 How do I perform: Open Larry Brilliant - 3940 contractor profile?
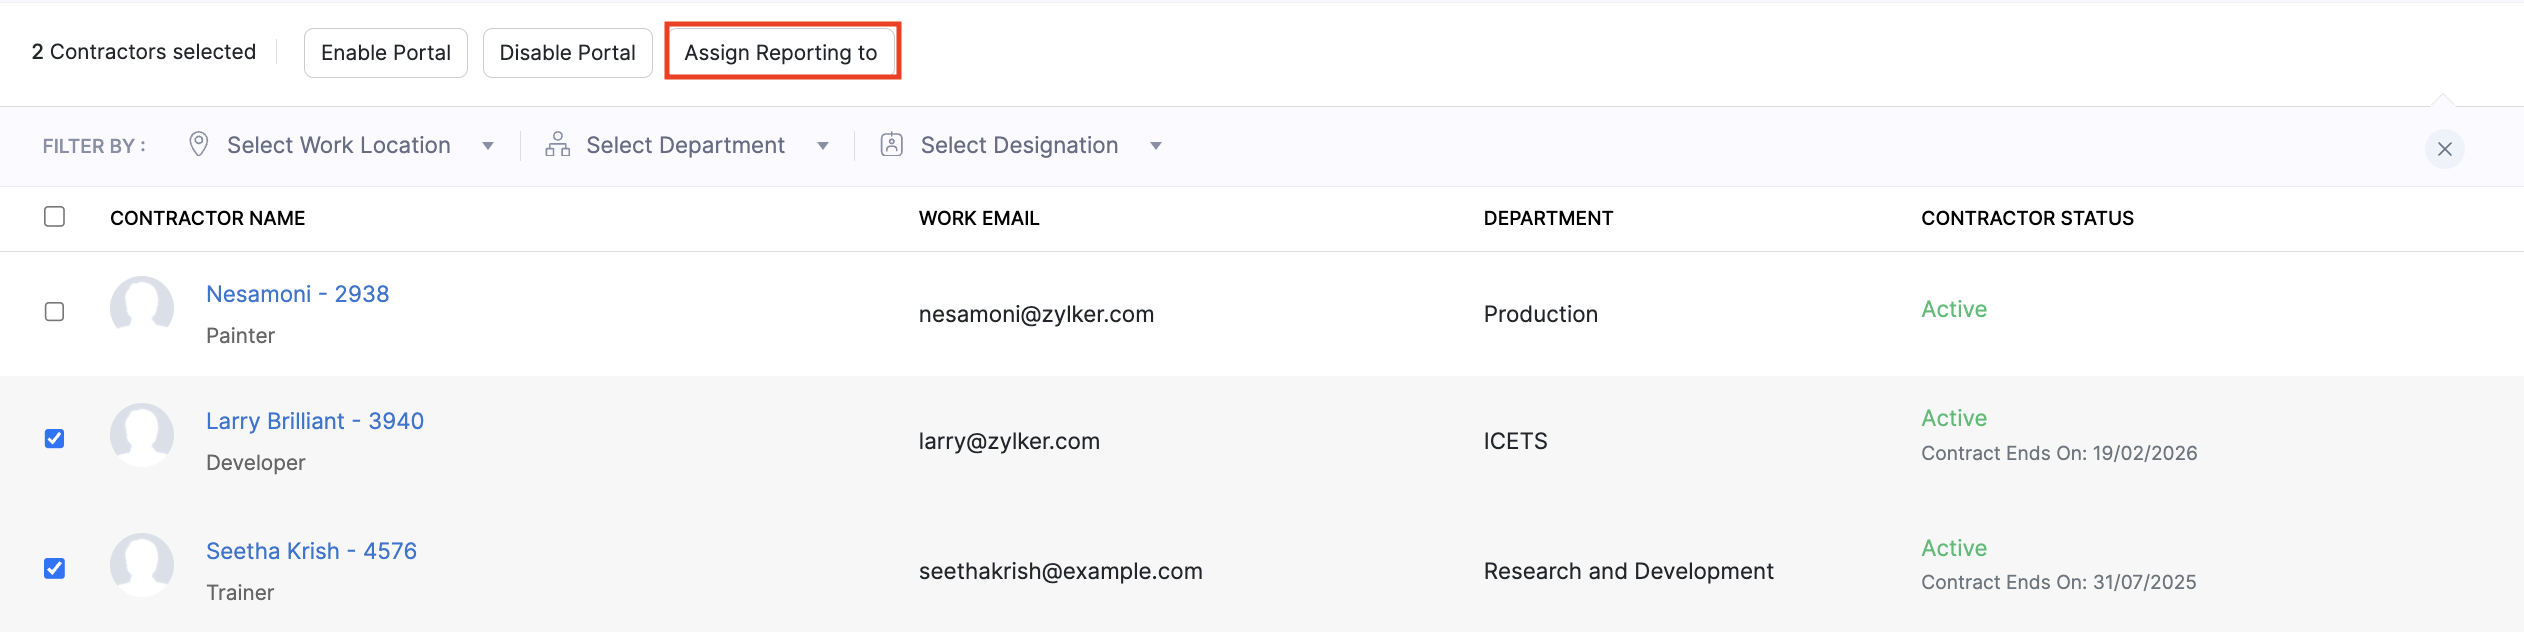click(314, 421)
